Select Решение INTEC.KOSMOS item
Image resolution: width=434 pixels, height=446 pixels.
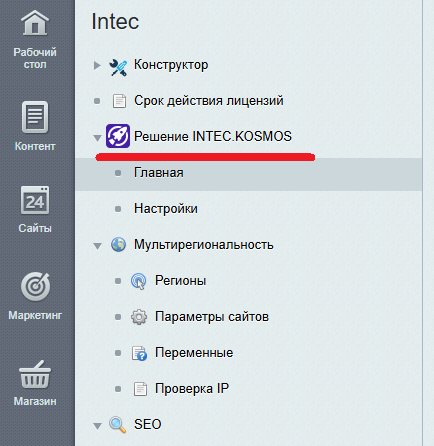[213, 136]
